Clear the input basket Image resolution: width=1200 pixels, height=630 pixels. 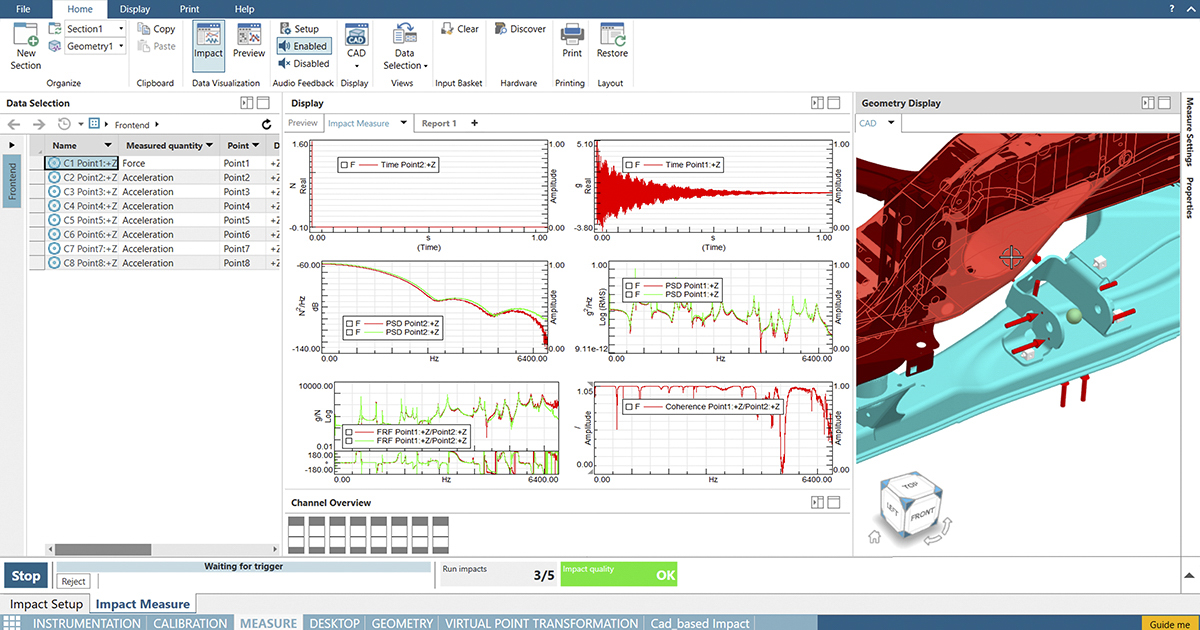(x=460, y=29)
